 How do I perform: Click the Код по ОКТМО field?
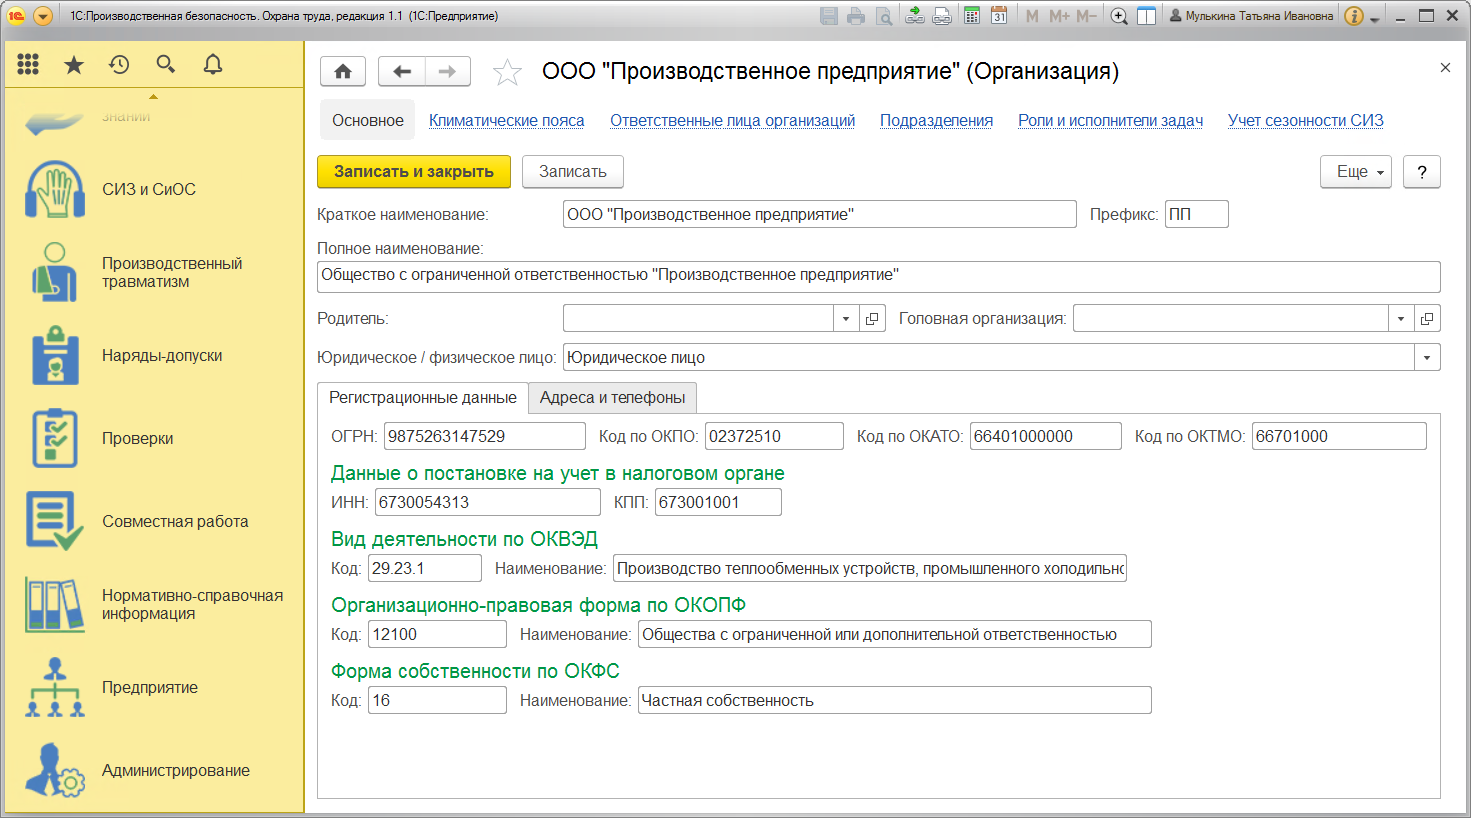(x=1339, y=437)
